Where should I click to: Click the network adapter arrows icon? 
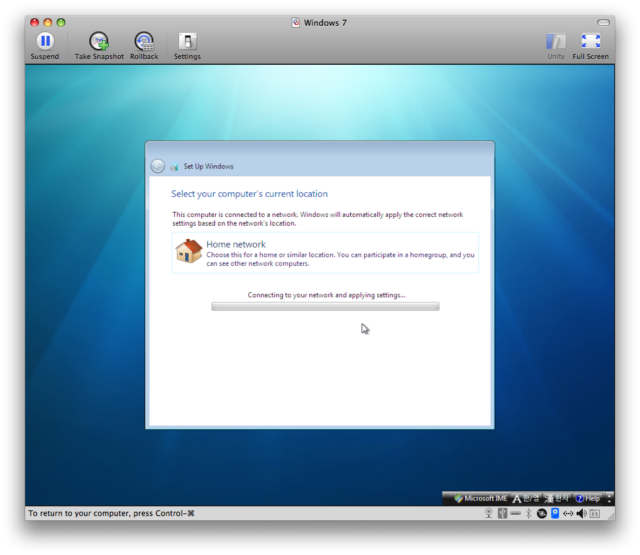568,513
